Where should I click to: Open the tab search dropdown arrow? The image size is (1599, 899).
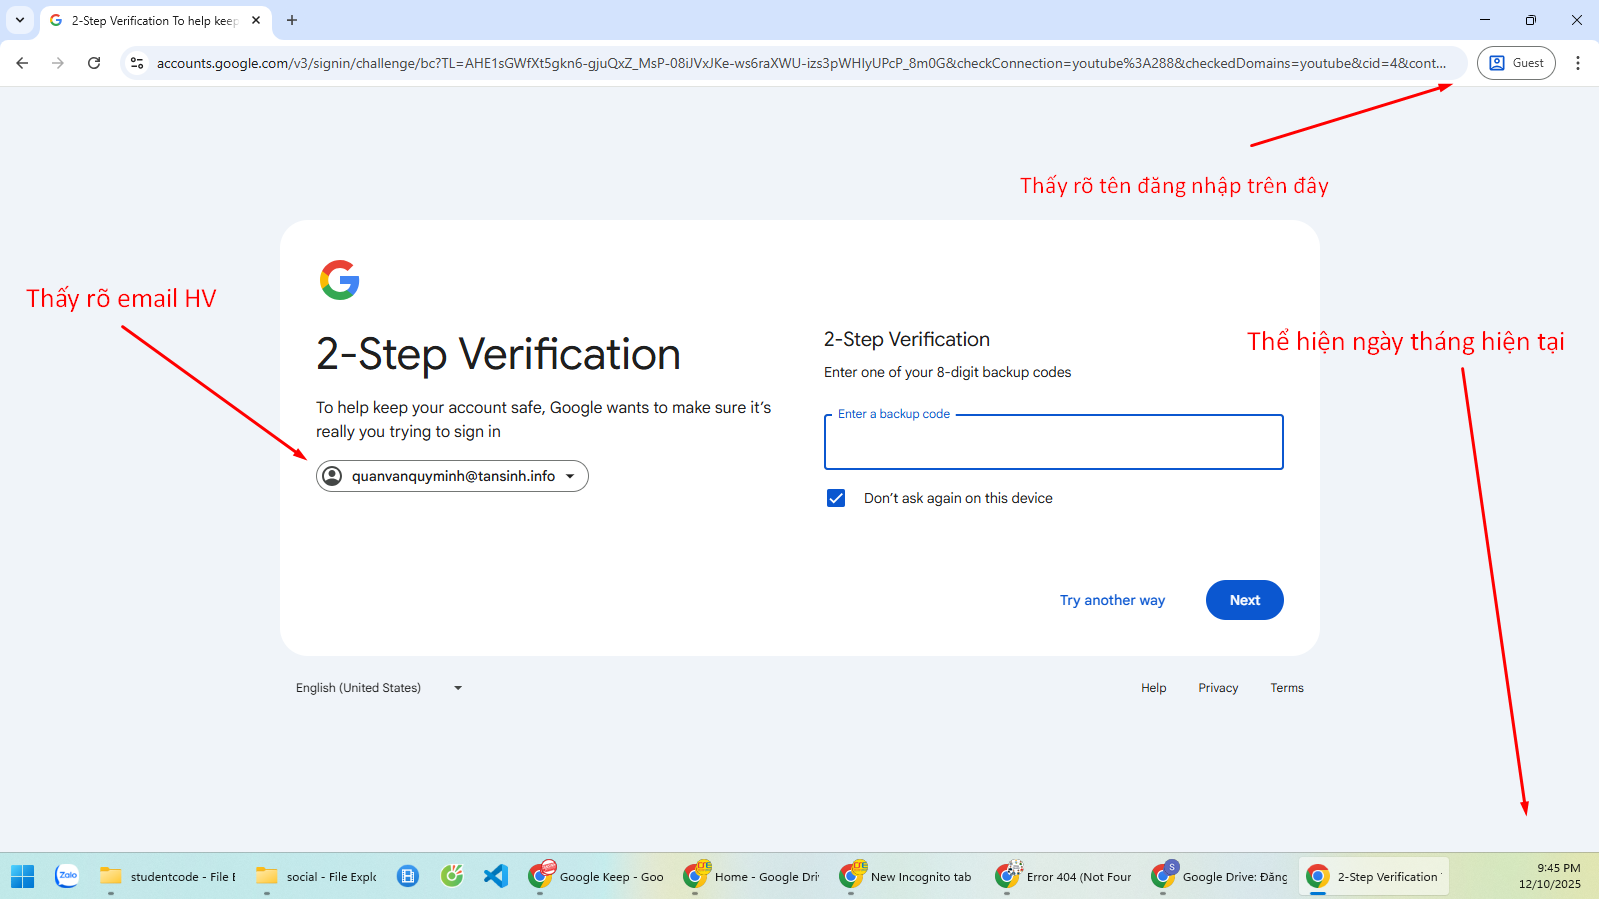(x=20, y=20)
